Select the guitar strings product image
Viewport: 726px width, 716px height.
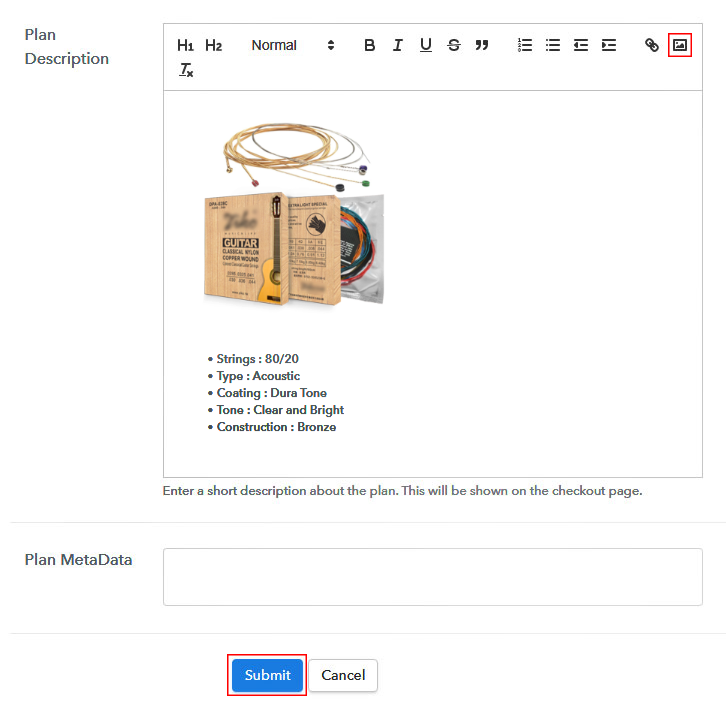[x=294, y=214]
